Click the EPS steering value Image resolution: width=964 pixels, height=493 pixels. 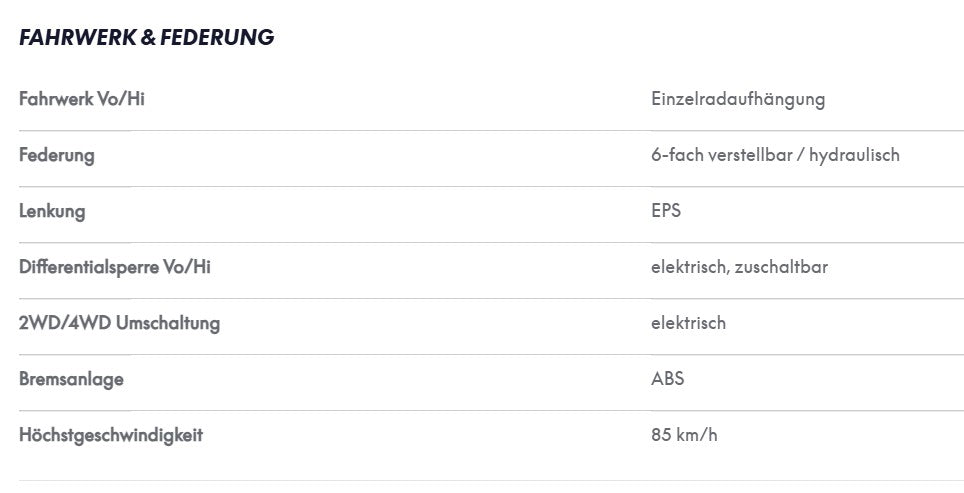click(666, 211)
